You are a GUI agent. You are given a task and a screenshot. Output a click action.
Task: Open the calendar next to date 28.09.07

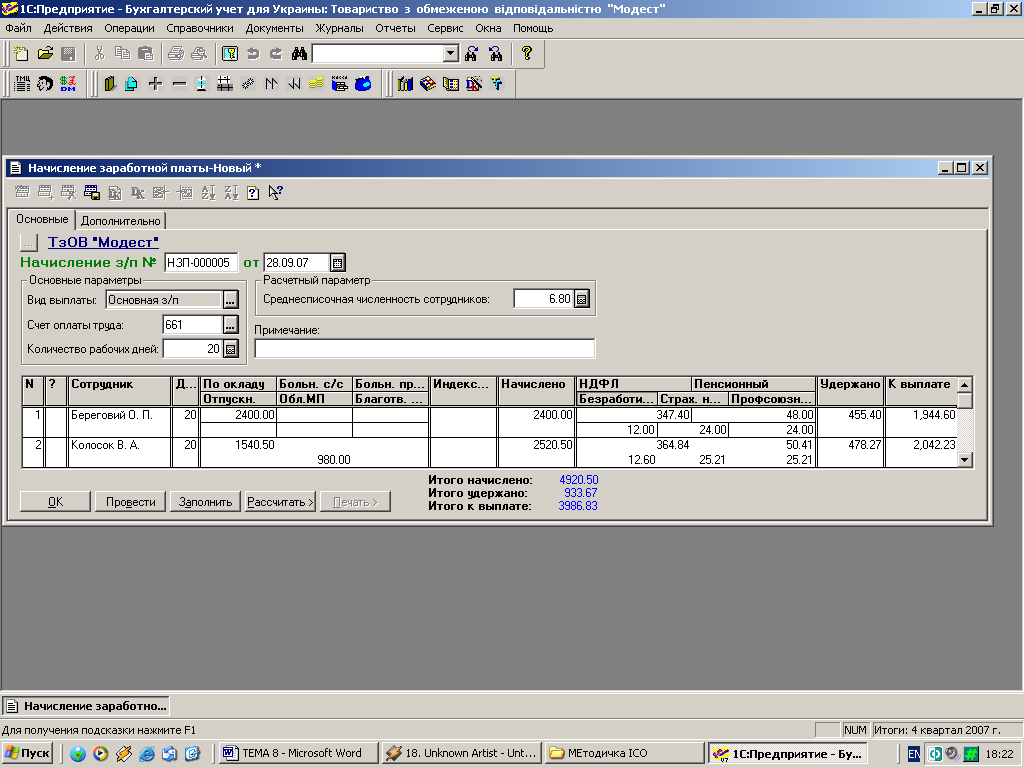(337, 263)
